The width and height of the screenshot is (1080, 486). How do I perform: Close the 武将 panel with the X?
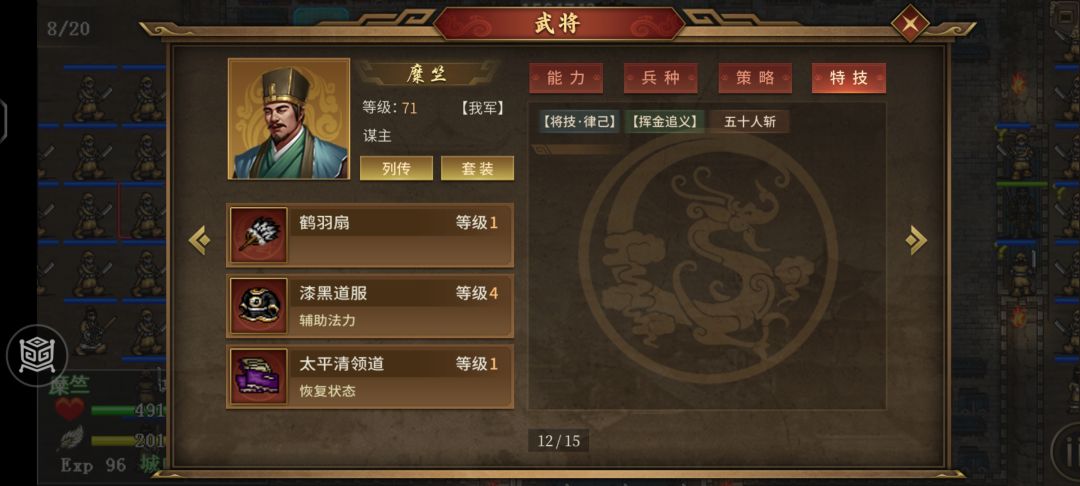pyautogui.click(x=910, y=24)
